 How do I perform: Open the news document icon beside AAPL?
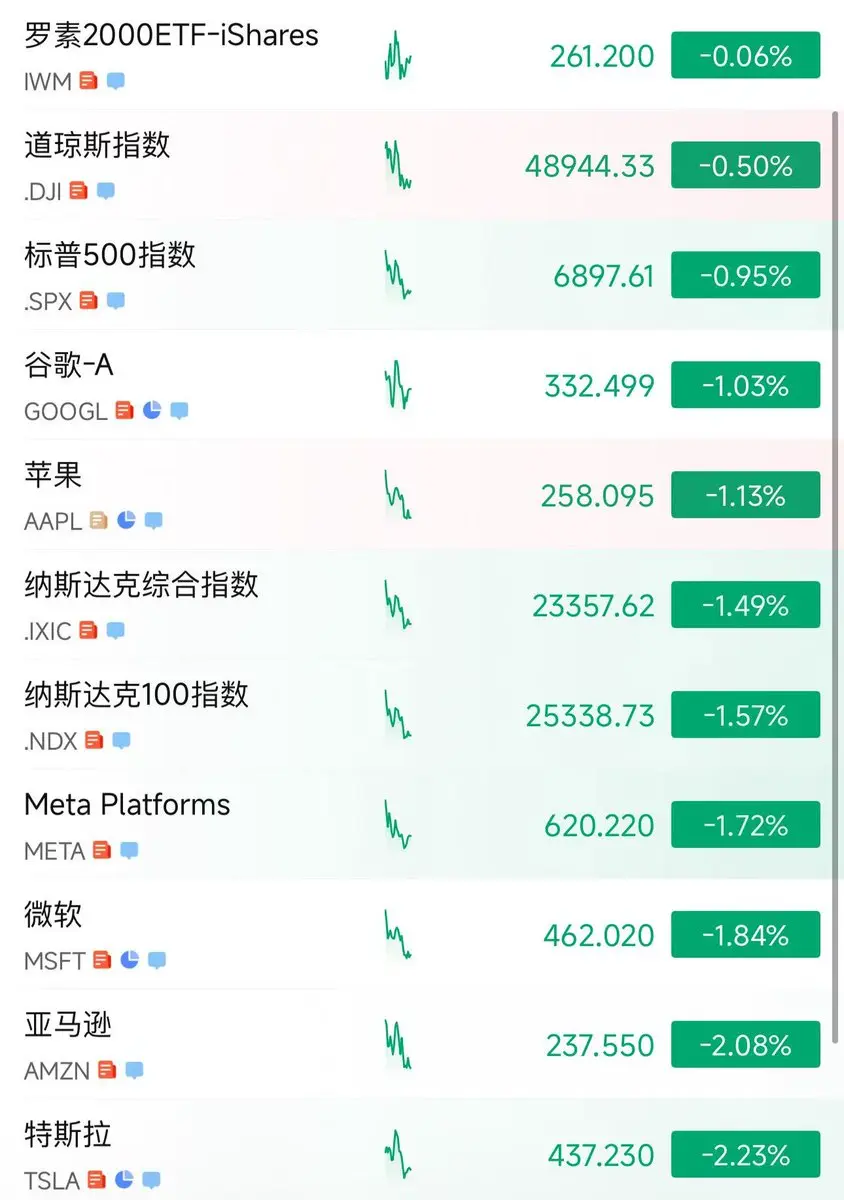[x=98, y=520]
